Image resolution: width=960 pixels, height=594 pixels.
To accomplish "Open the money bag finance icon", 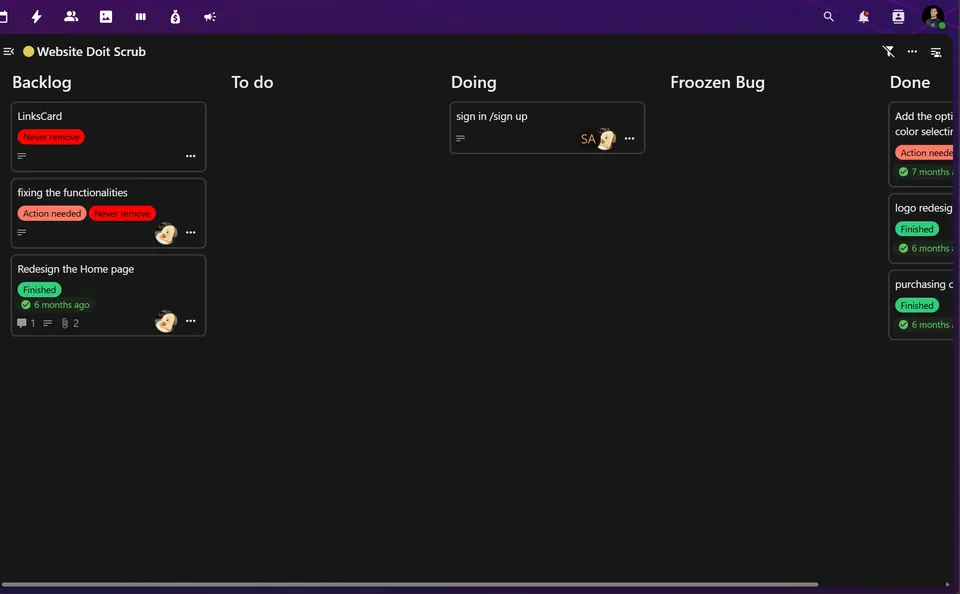I will pos(175,17).
